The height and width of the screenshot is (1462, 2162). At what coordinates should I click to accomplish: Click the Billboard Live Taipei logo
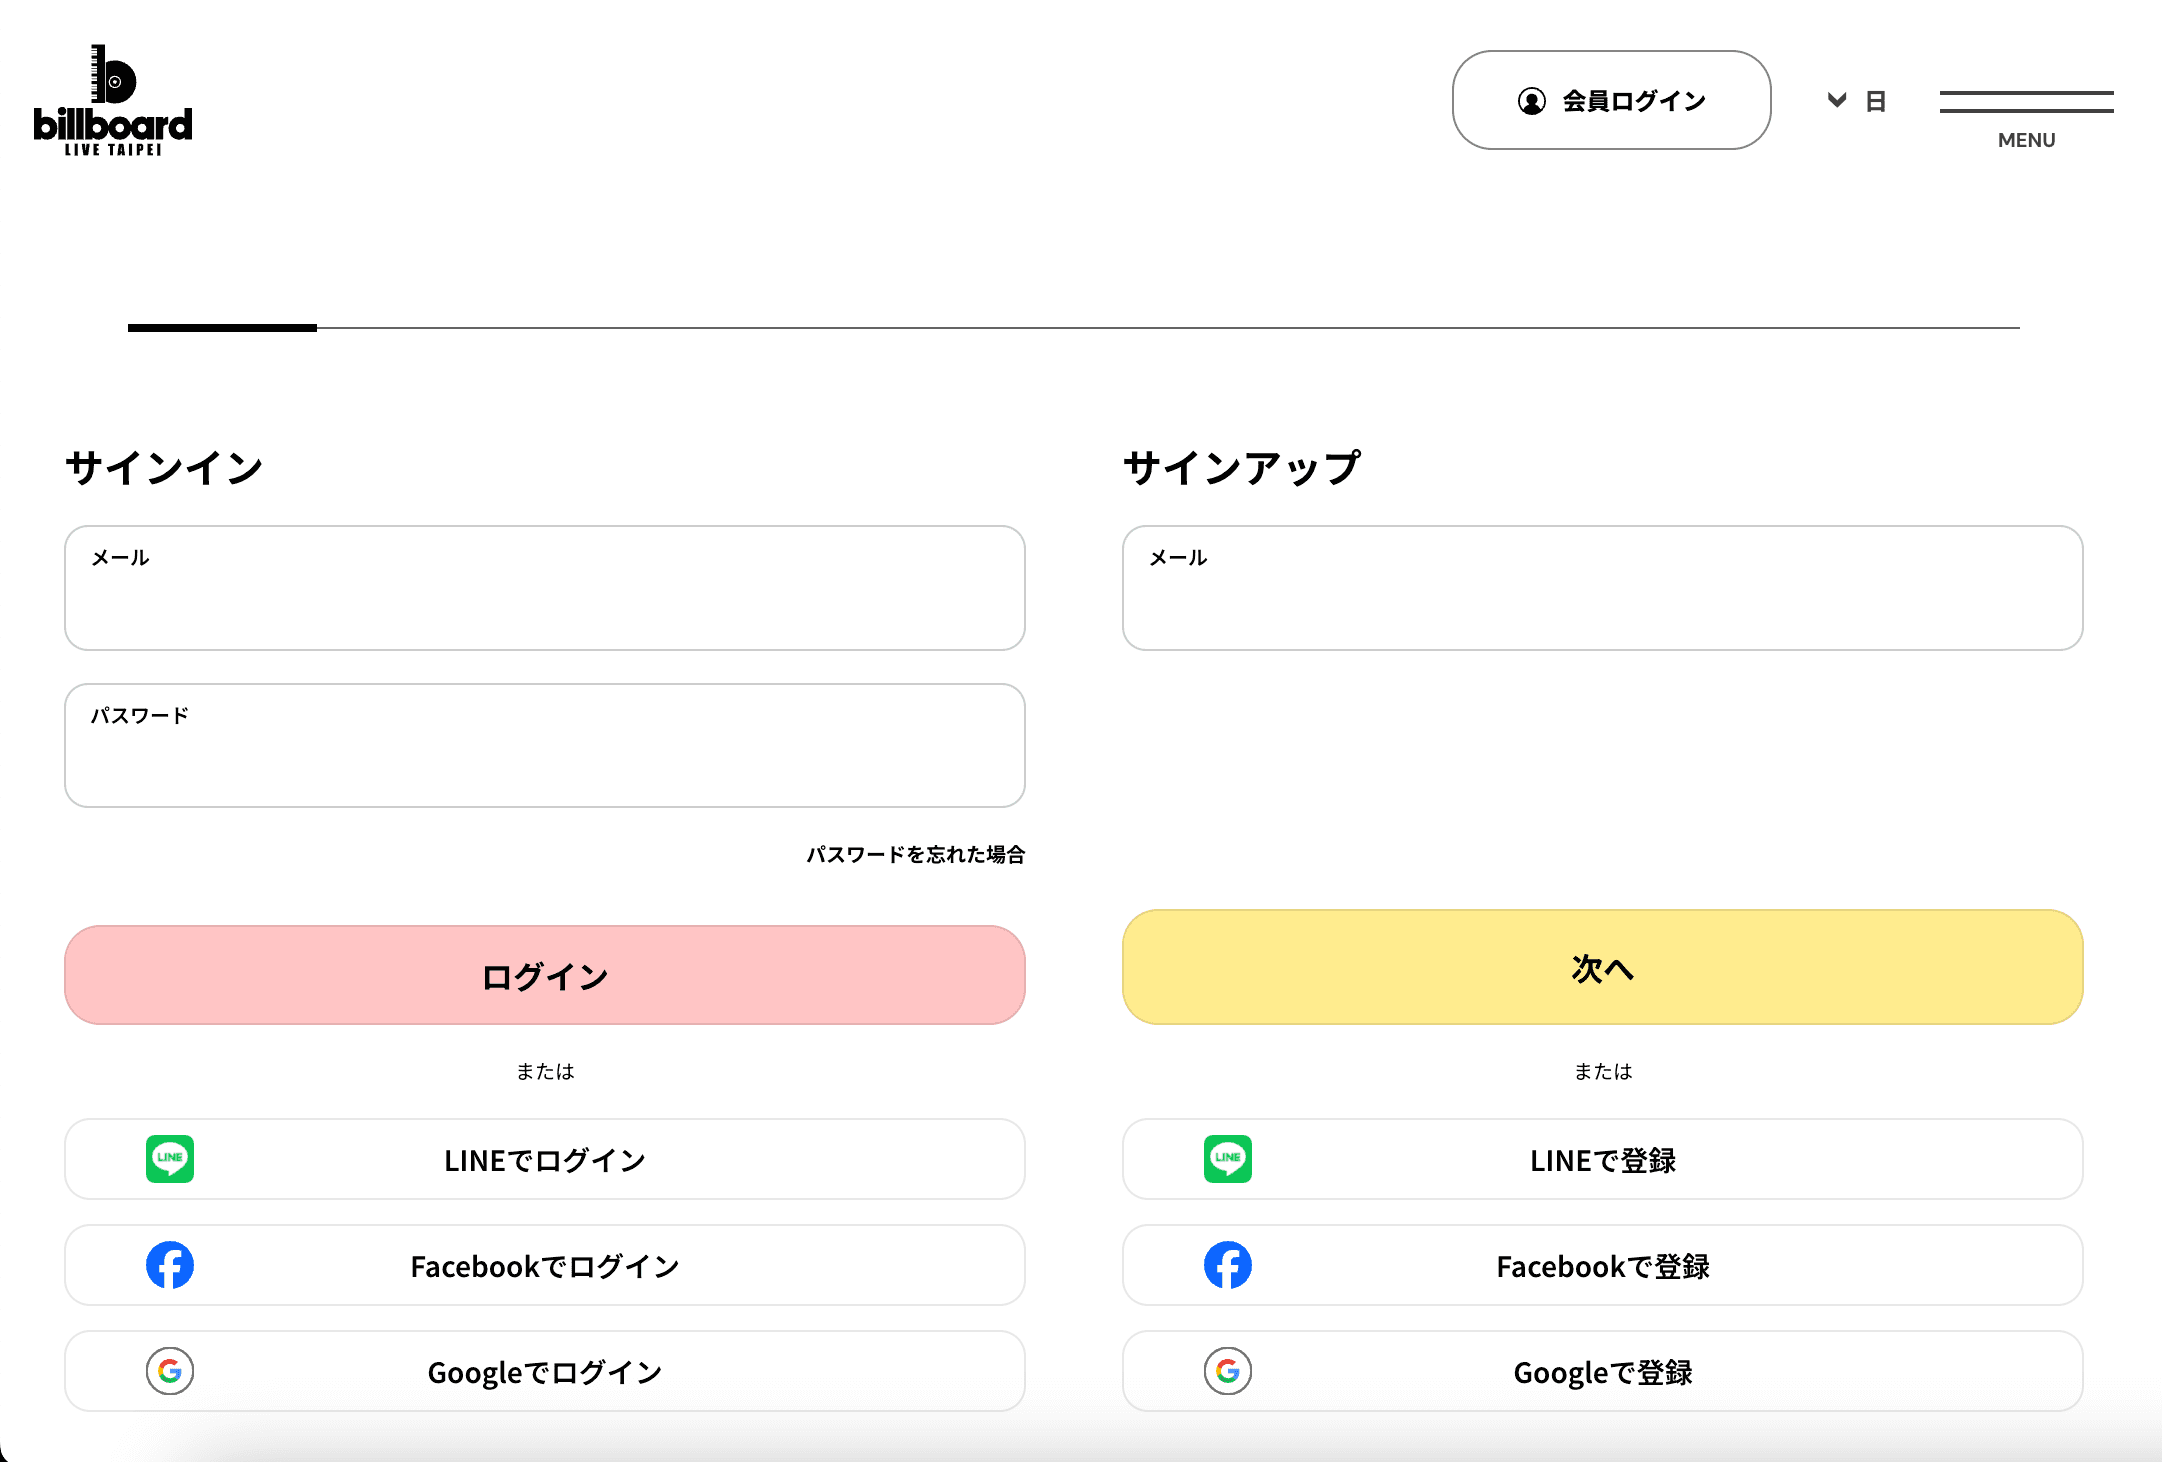click(x=113, y=101)
